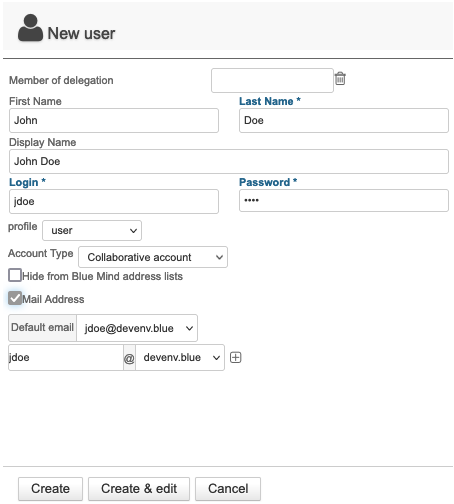The width and height of the screenshot is (454, 504).
Task: Select the Display Name input field
Action: tap(229, 161)
